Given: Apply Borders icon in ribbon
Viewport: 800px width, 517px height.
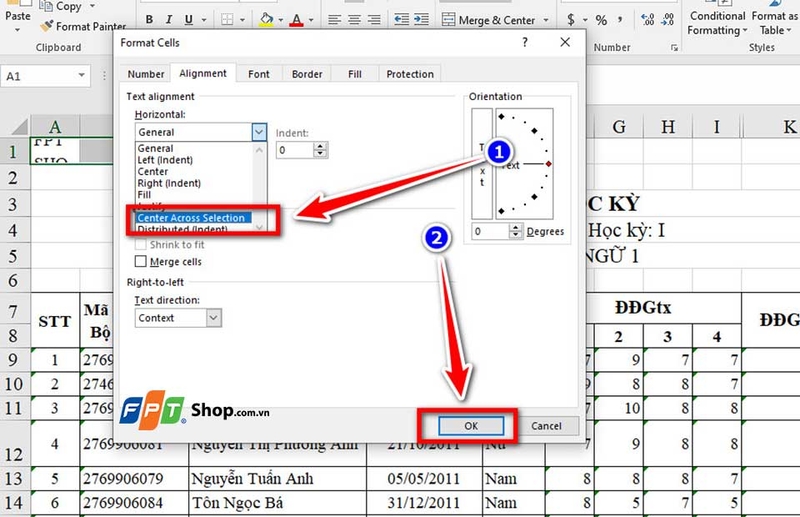Looking at the screenshot, I should 227,20.
